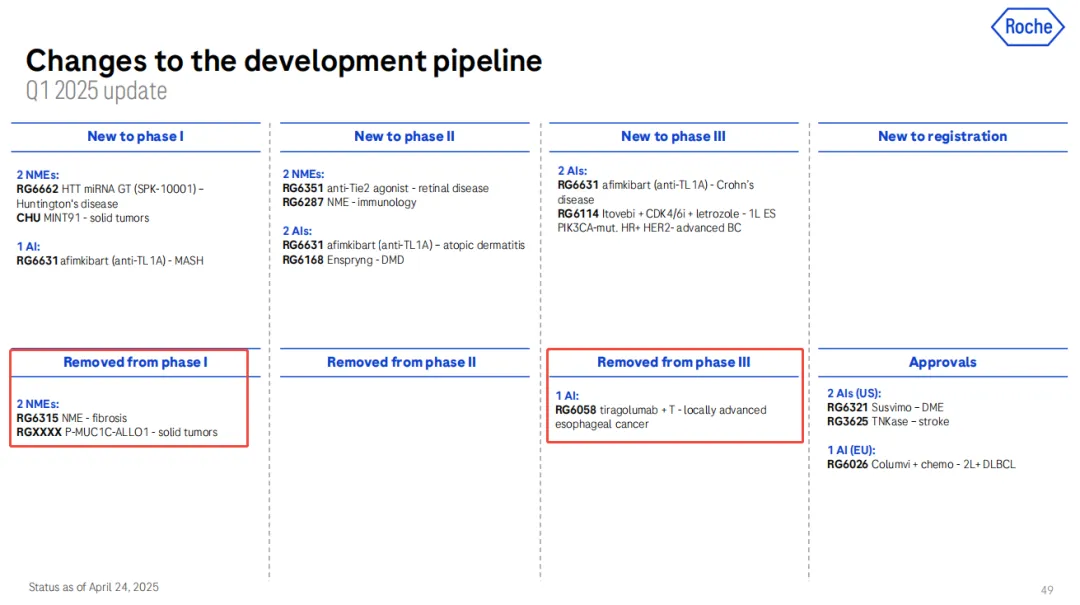Click the 'Approvals' header
1080x605 pixels.
(942, 362)
